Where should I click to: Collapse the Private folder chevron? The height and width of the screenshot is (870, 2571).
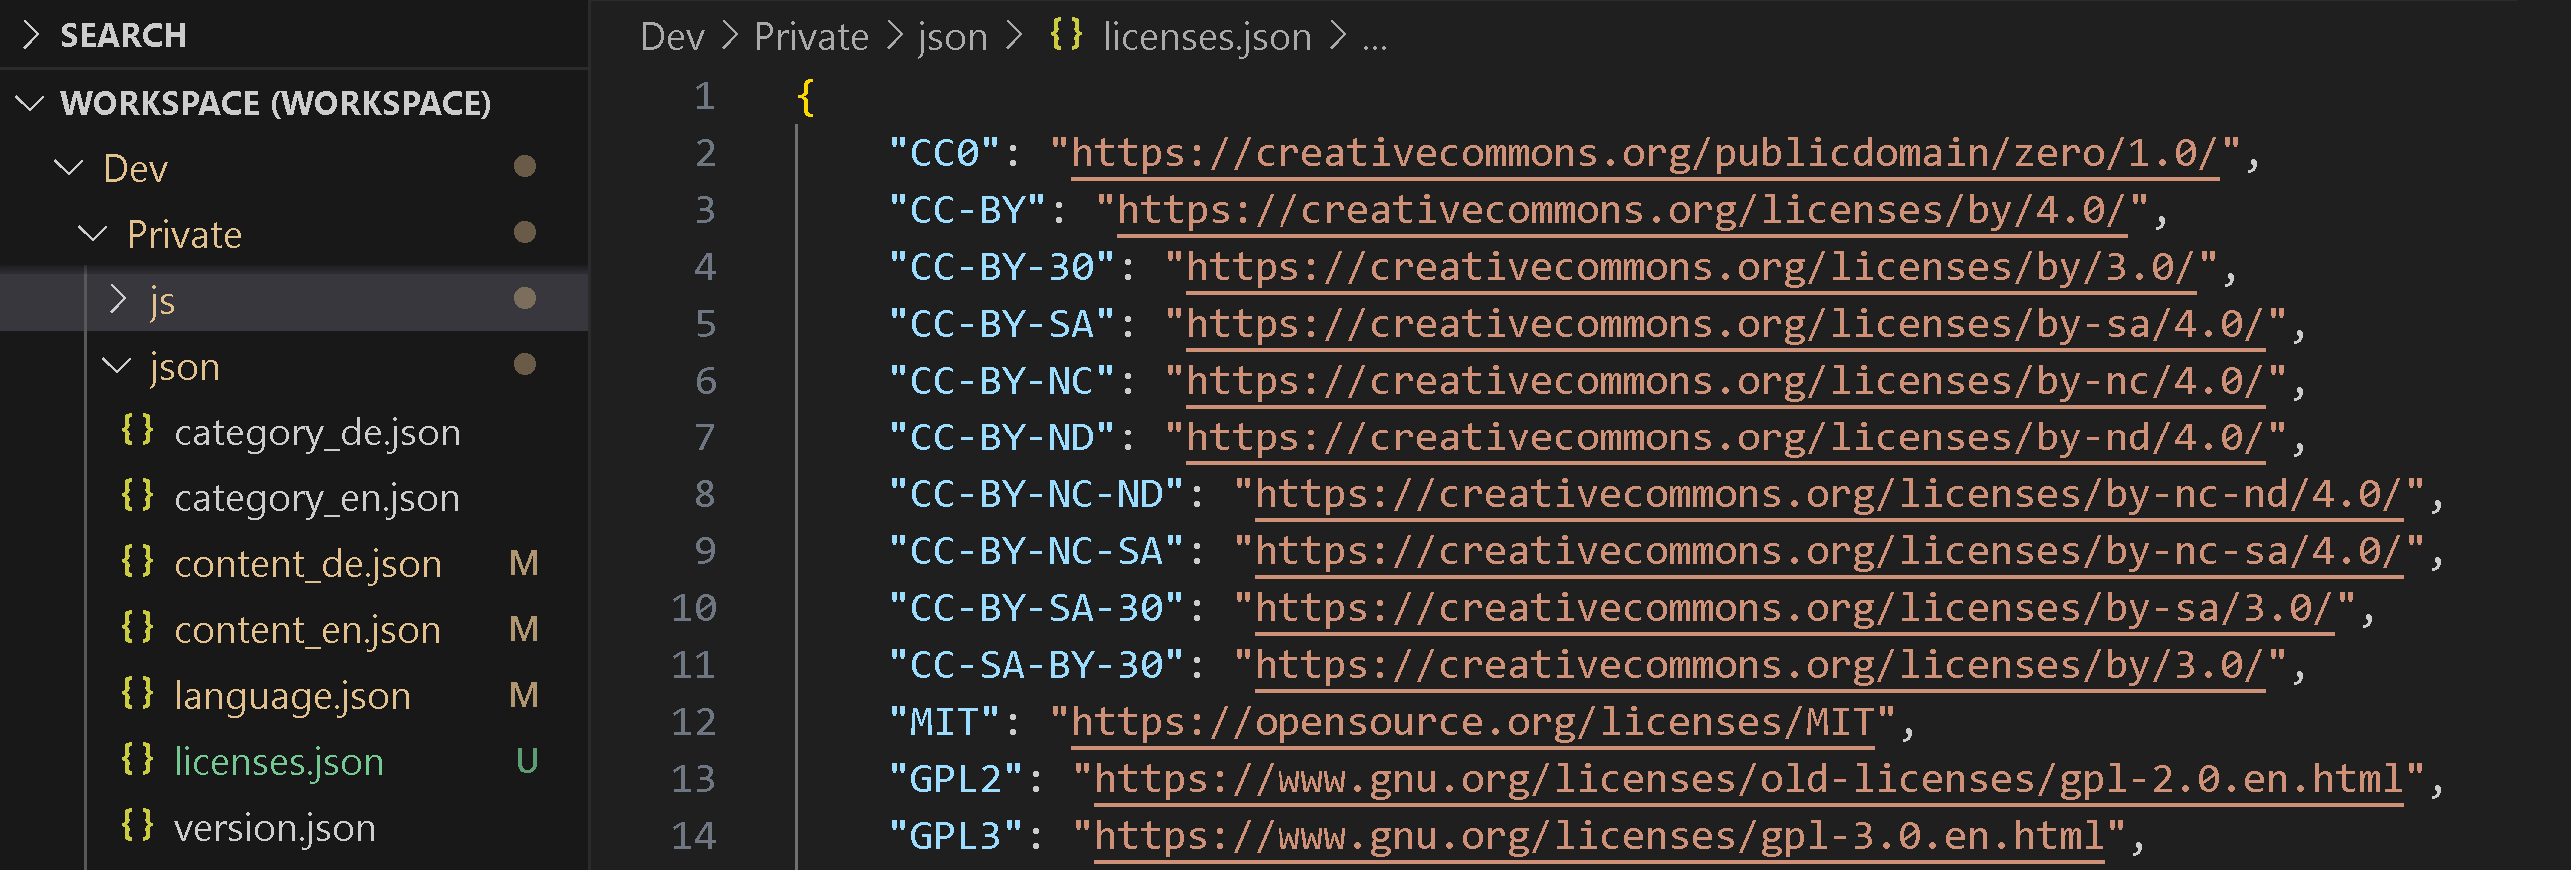pyautogui.click(x=92, y=234)
